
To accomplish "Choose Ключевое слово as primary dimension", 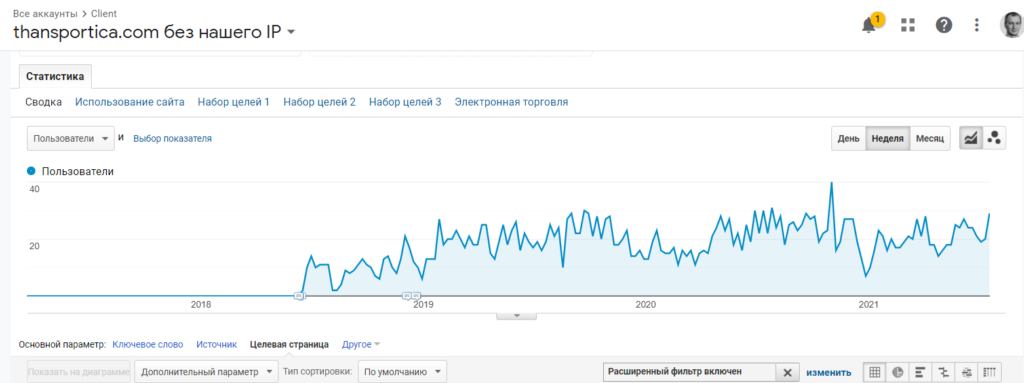I will coord(148,344).
